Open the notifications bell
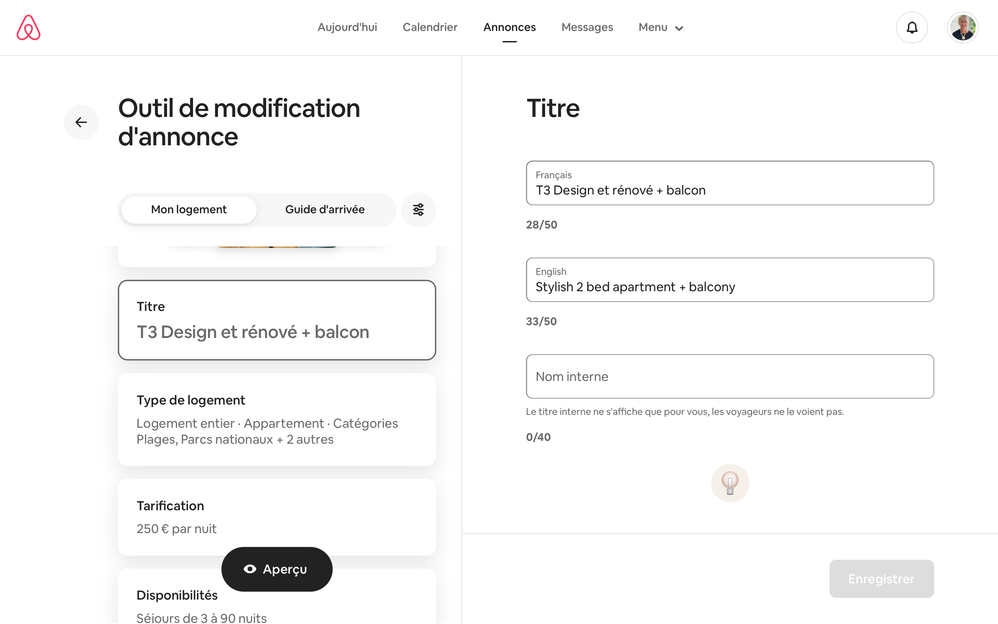Viewport: 998px width, 624px height. (912, 28)
